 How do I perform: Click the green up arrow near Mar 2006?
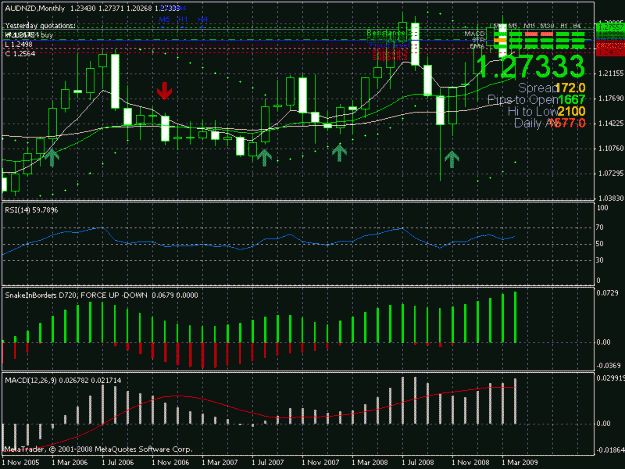coord(51,157)
